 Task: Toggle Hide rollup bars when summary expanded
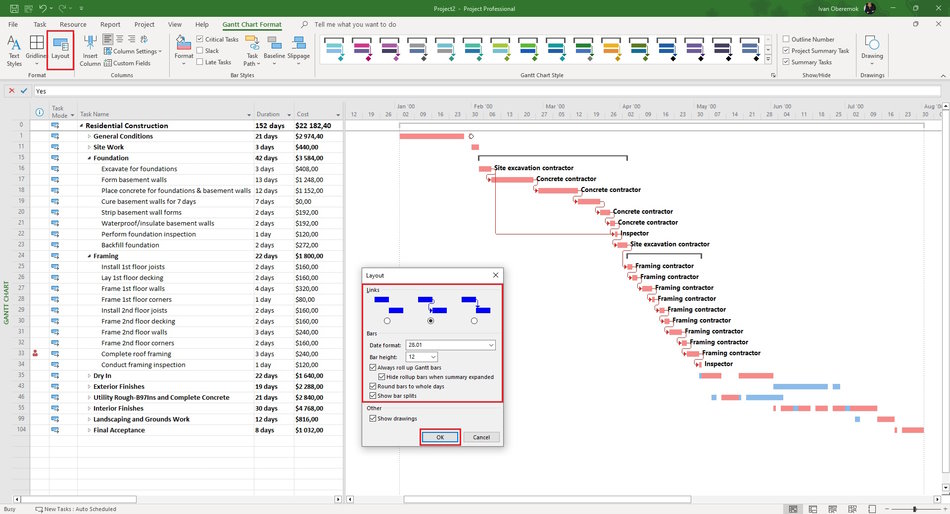pos(382,376)
